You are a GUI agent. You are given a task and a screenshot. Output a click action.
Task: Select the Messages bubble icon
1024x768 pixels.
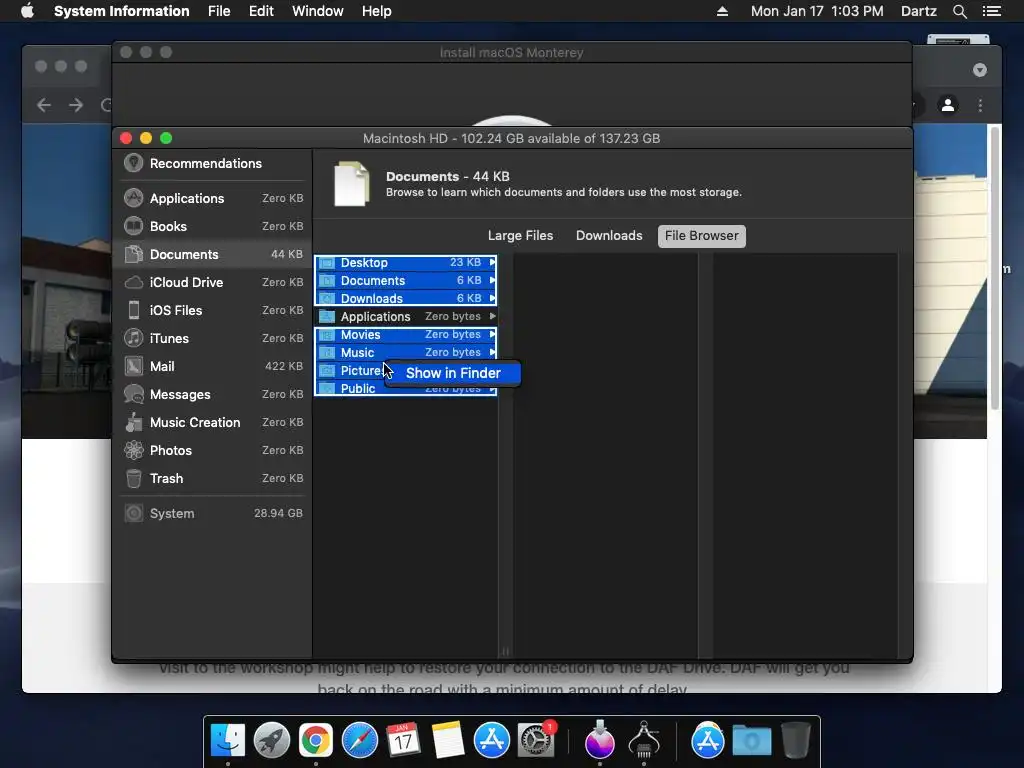pyautogui.click(x=133, y=394)
